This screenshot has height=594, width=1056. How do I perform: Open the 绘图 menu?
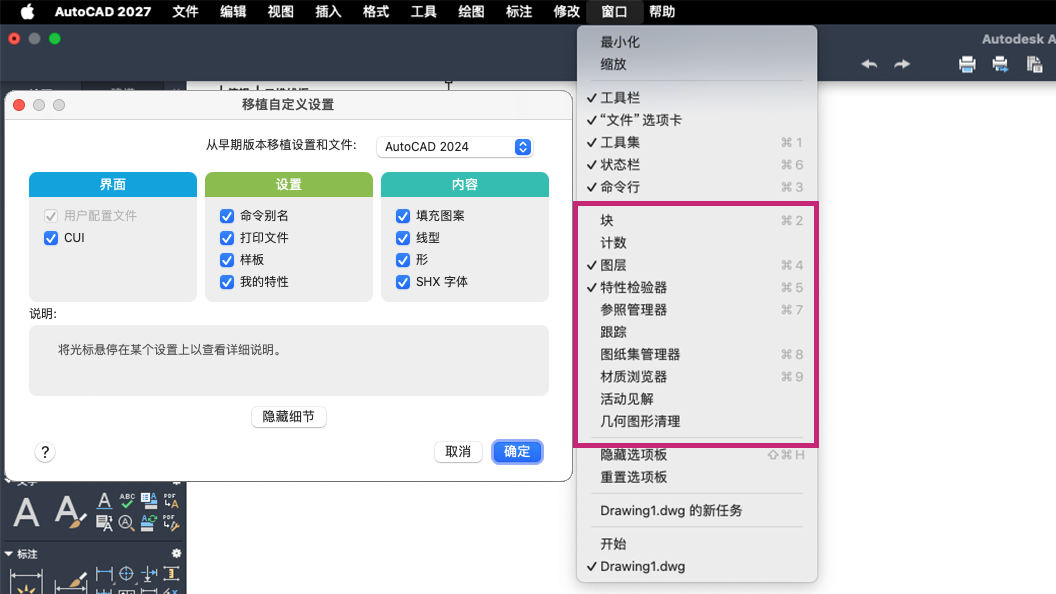[471, 11]
